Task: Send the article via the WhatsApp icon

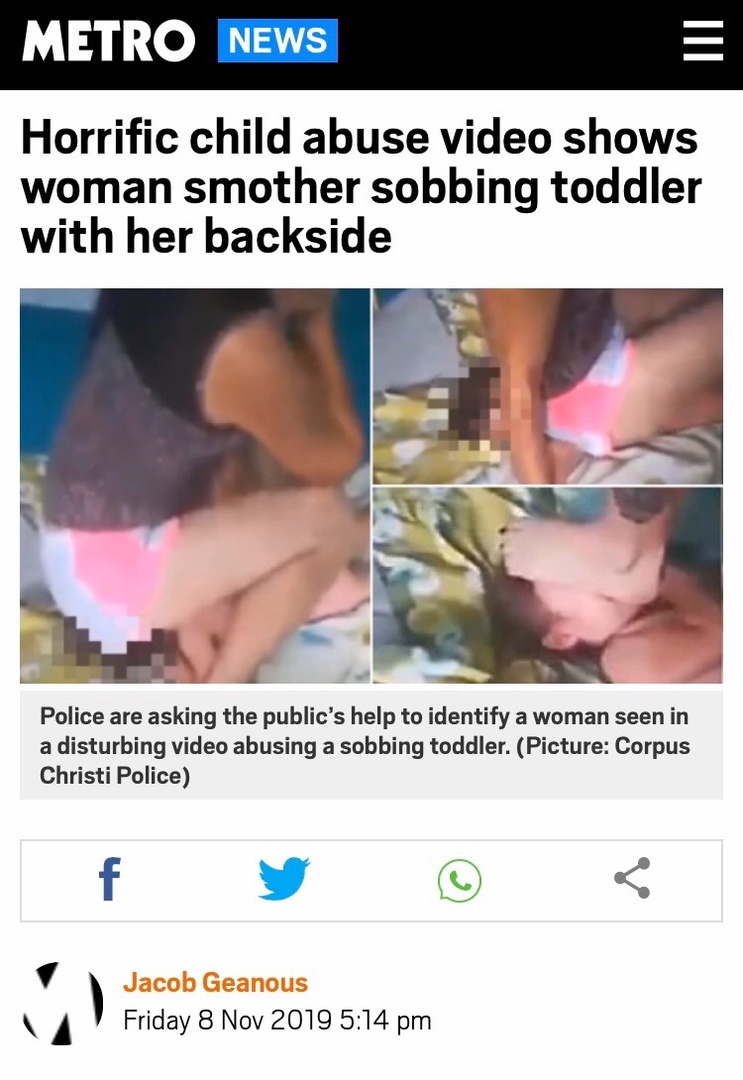Action: tap(459, 880)
